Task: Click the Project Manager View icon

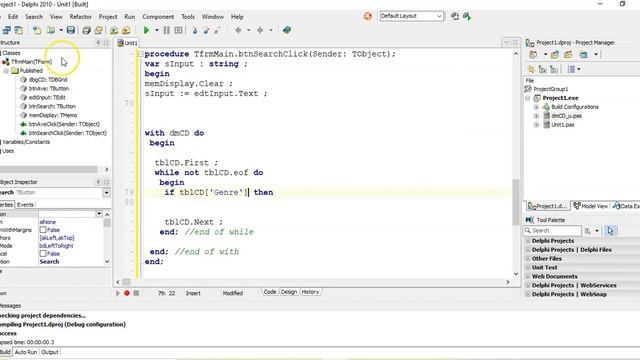Action: tap(584, 54)
